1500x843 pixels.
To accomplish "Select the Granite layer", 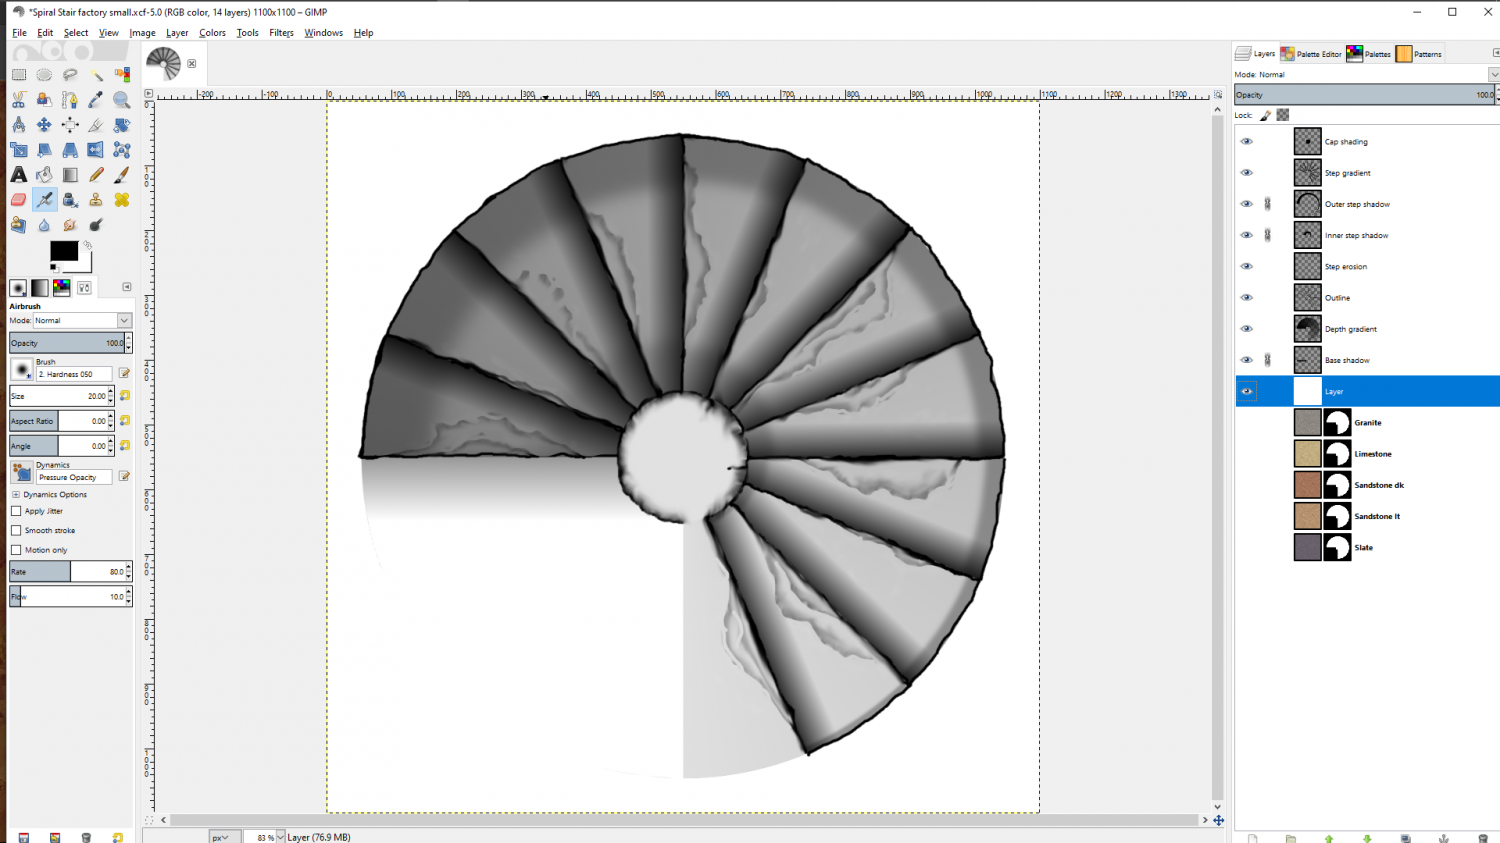I will [x=1367, y=423].
